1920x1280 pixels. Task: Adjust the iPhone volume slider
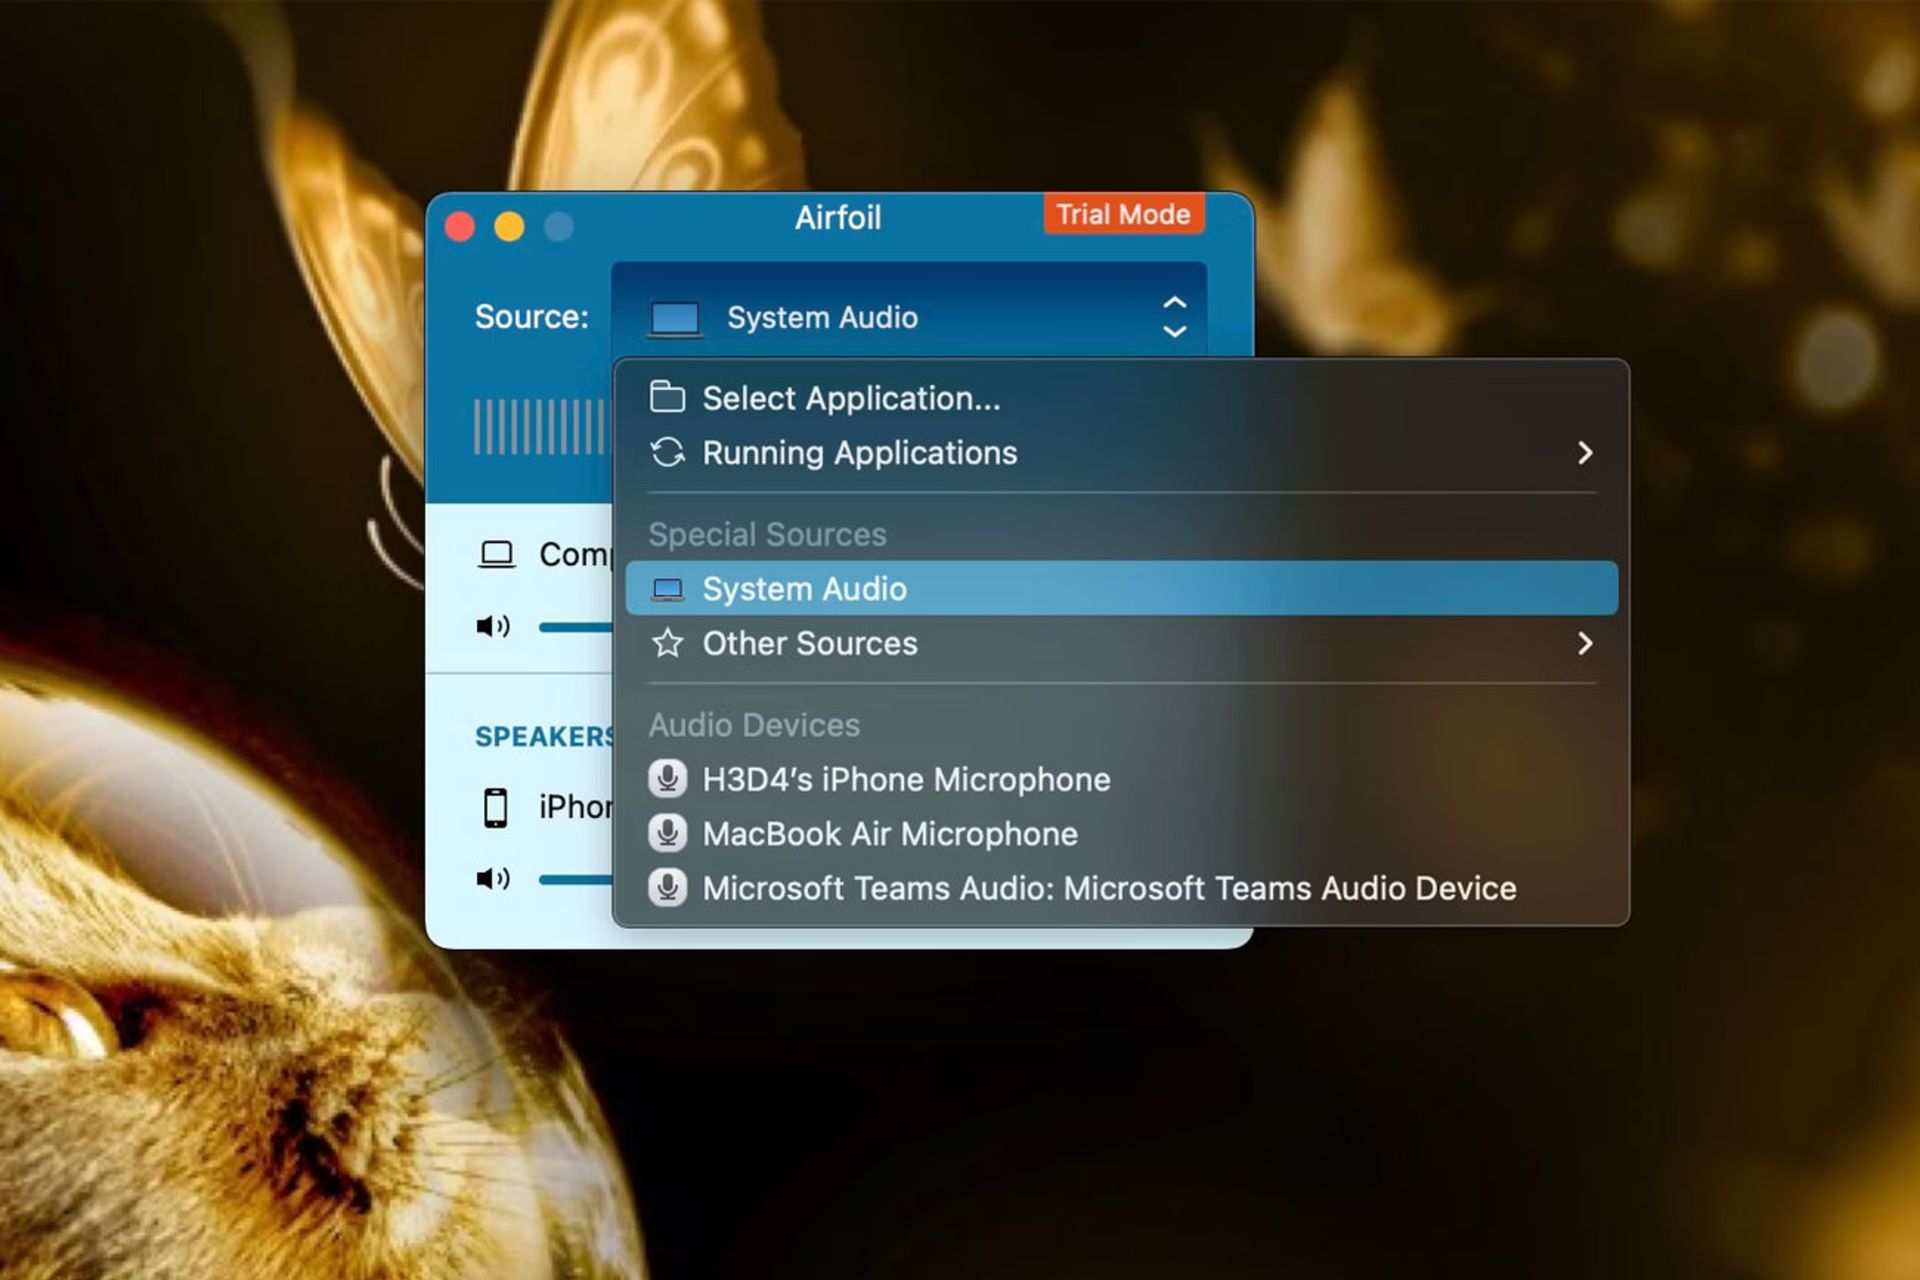pos(575,879)
